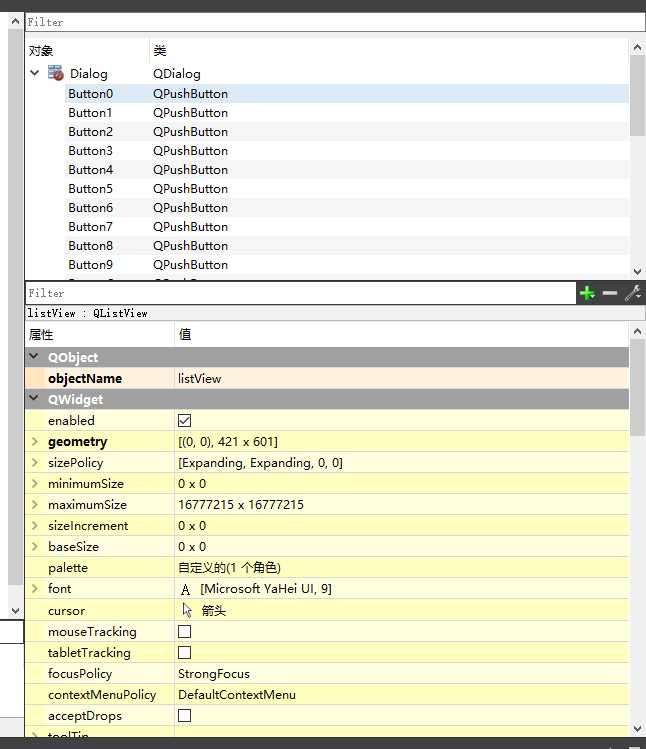Click the focusPolicy value StrongFocus
The height and width of the screenshot is (749, 646).
[214, 674]
